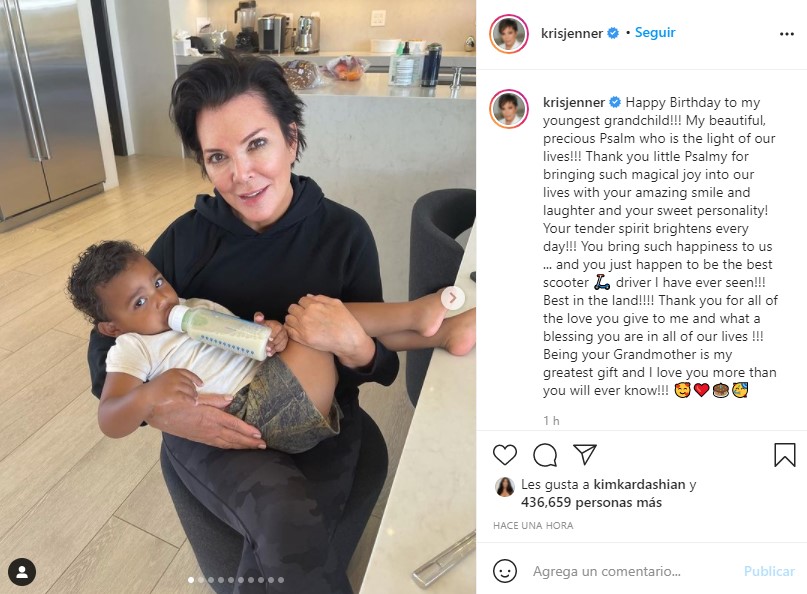This screenshot has height=594, width=807.
Task: Share post with paper plane icon
Action: click(x=585, y=455)
